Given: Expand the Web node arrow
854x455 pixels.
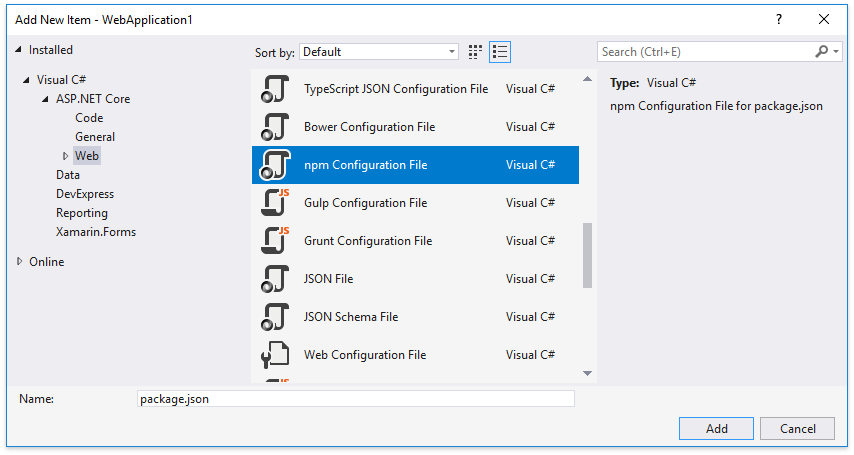Looking at the screenshot, I should (x=65, y=156).
